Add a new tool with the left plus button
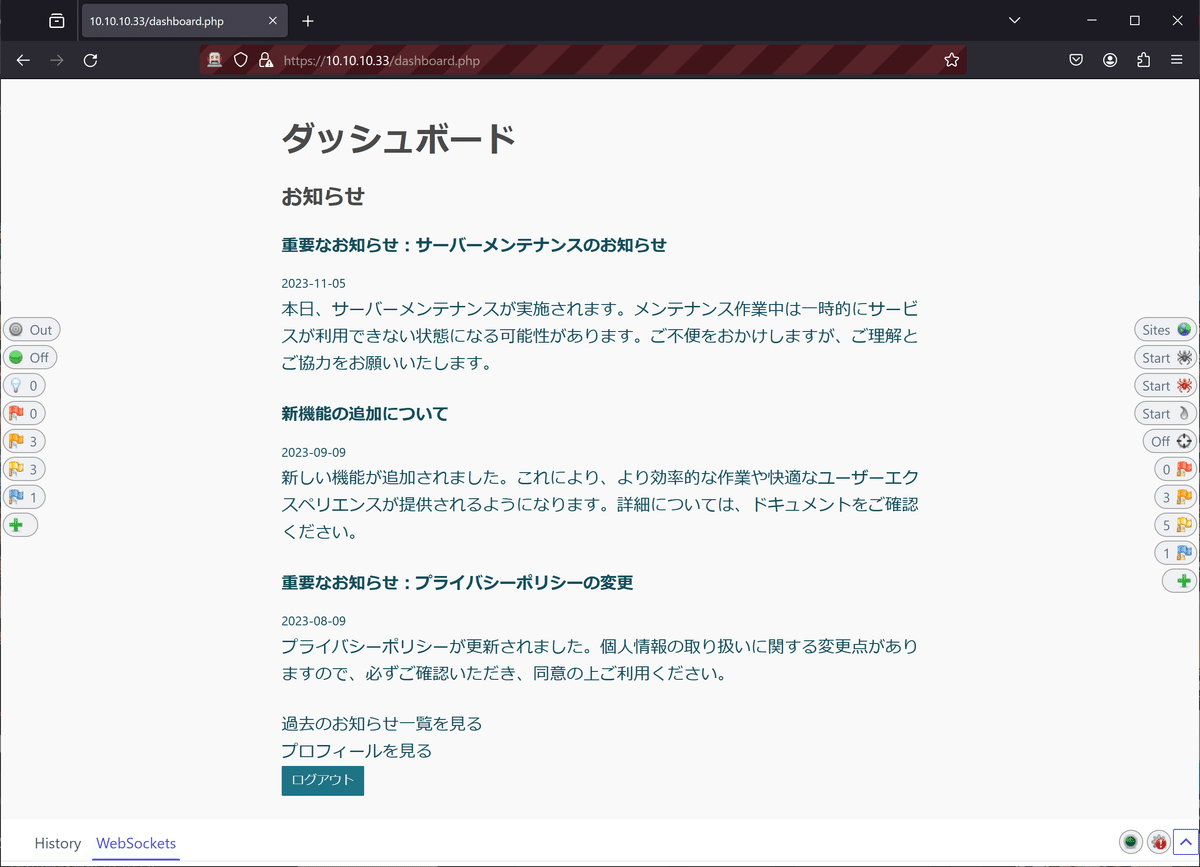 (20, 524)
